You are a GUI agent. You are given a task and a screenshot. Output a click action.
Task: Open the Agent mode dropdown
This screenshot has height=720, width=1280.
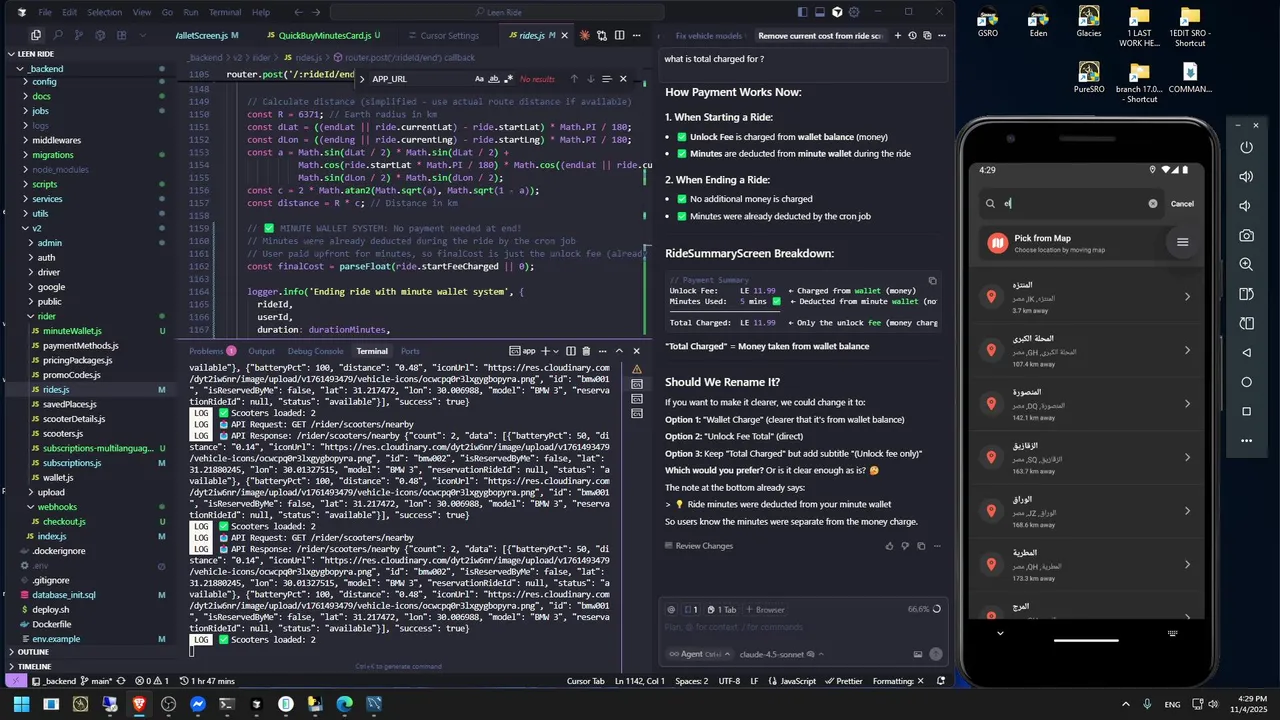(x=700, y=654)
